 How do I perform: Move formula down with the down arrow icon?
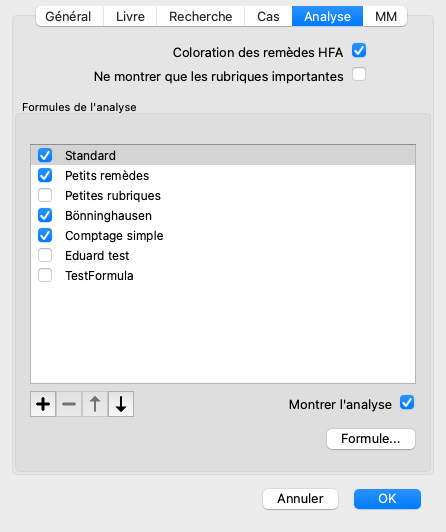pyautogui.click(x=121, y=404)
